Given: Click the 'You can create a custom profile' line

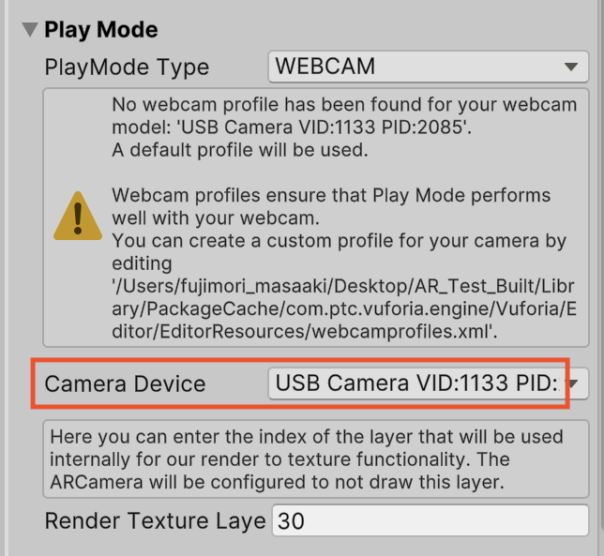Looking at the screenshot, I should click(x=339, y=241).
